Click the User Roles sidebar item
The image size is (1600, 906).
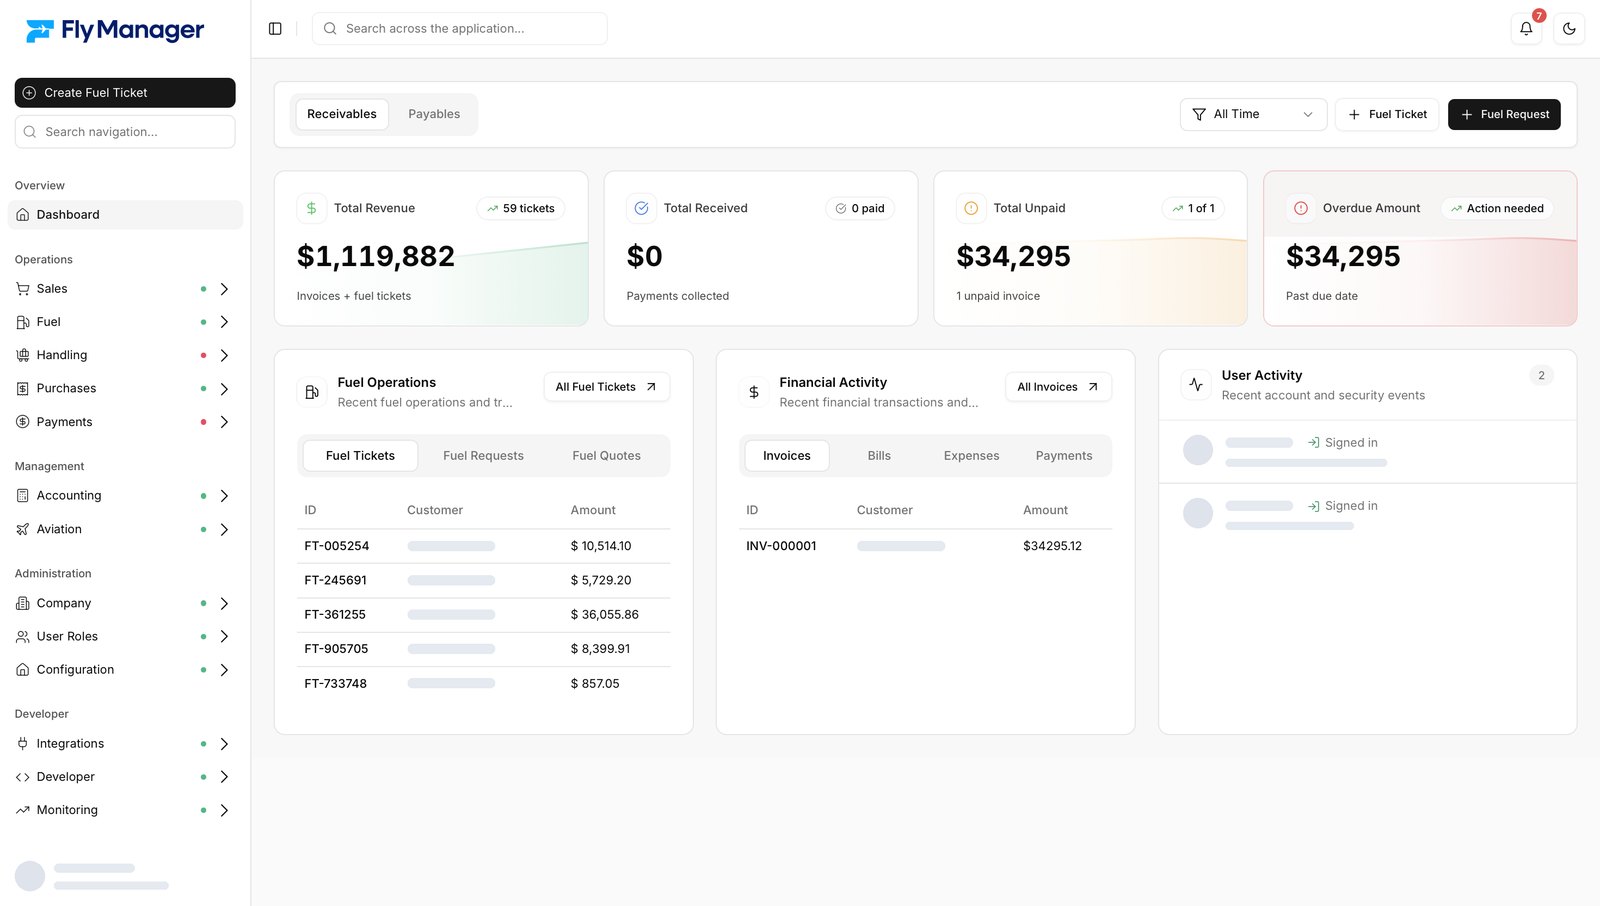[125, 637]
